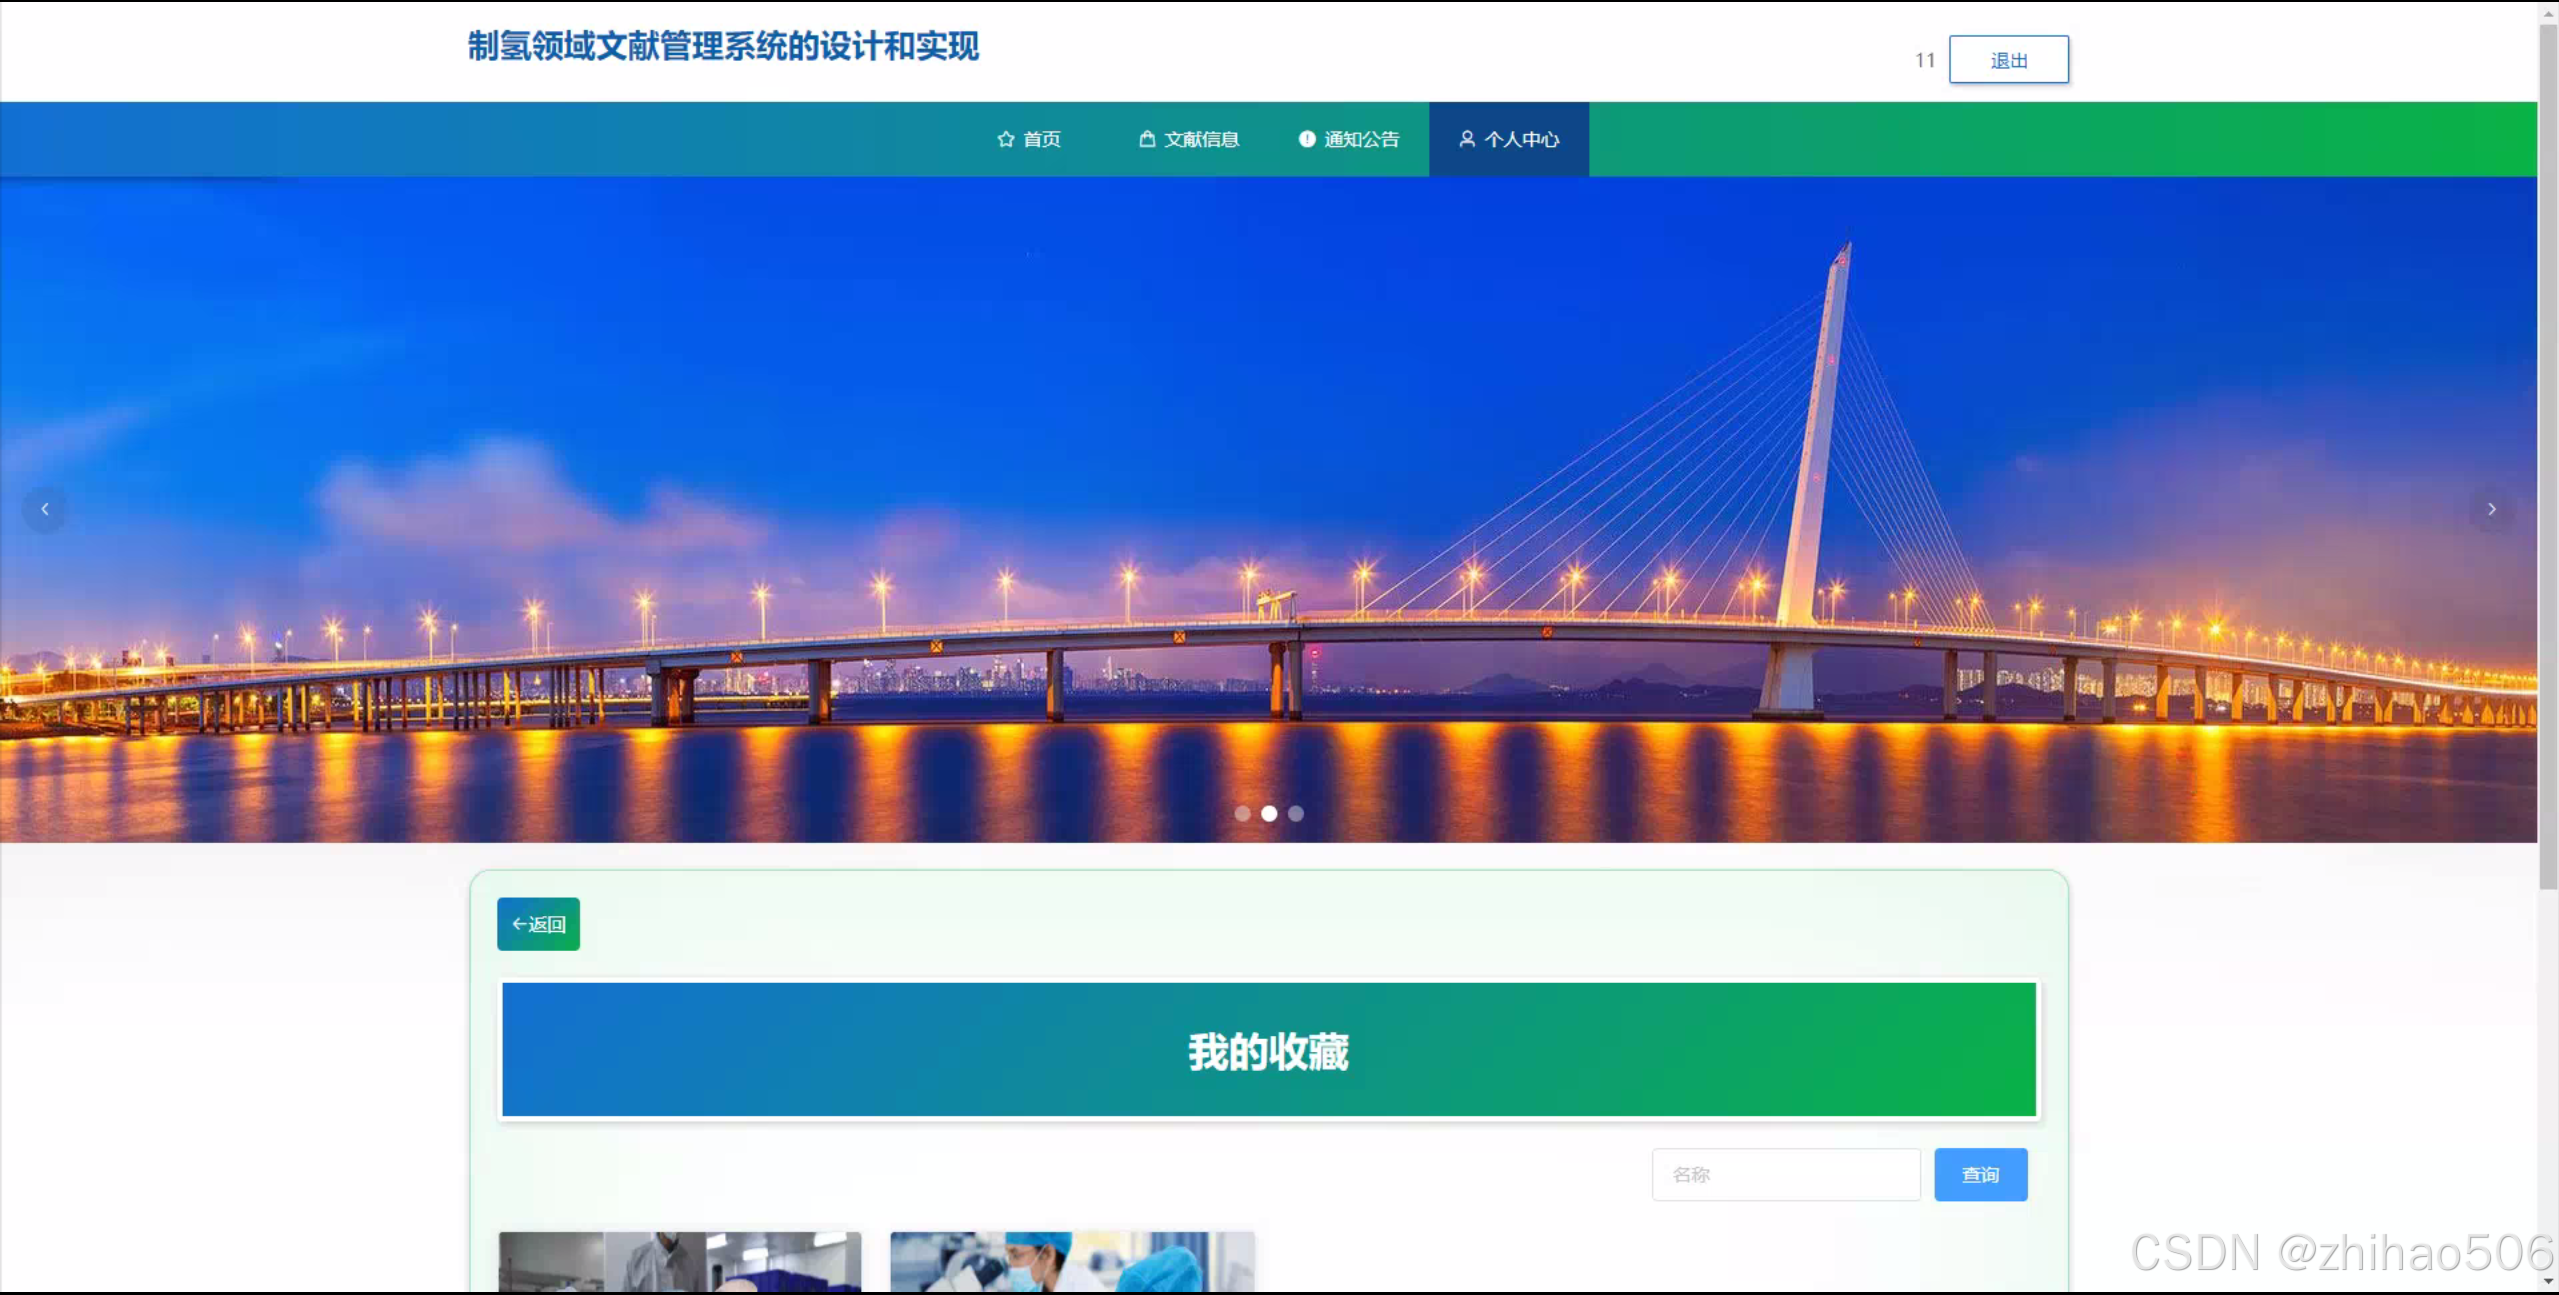Select the first carousel indicator dot
Viewport: 2559px width, 1295px height.
(x=1242, y=813)
